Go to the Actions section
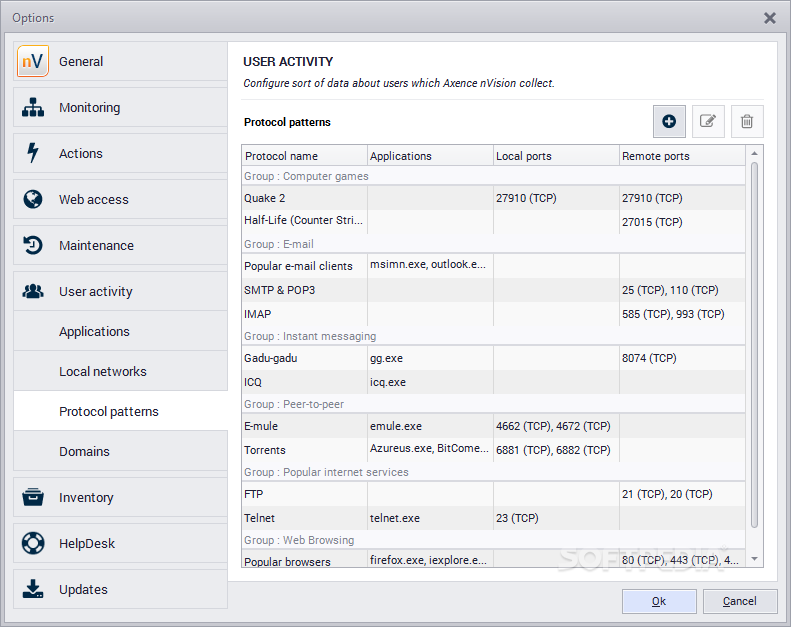Screen dimensions: 791x627 [121, 153]
